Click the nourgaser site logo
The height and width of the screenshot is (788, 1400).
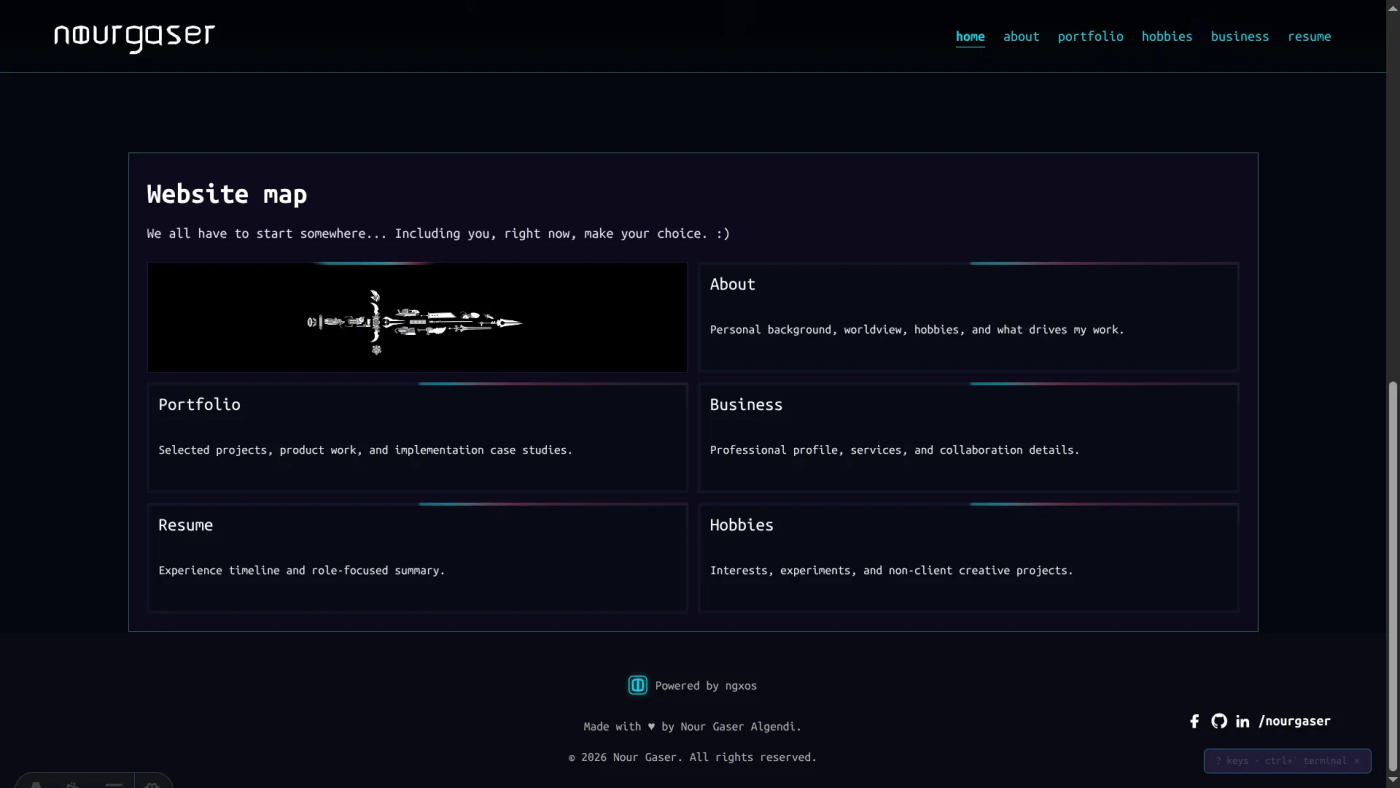point(134,37)
